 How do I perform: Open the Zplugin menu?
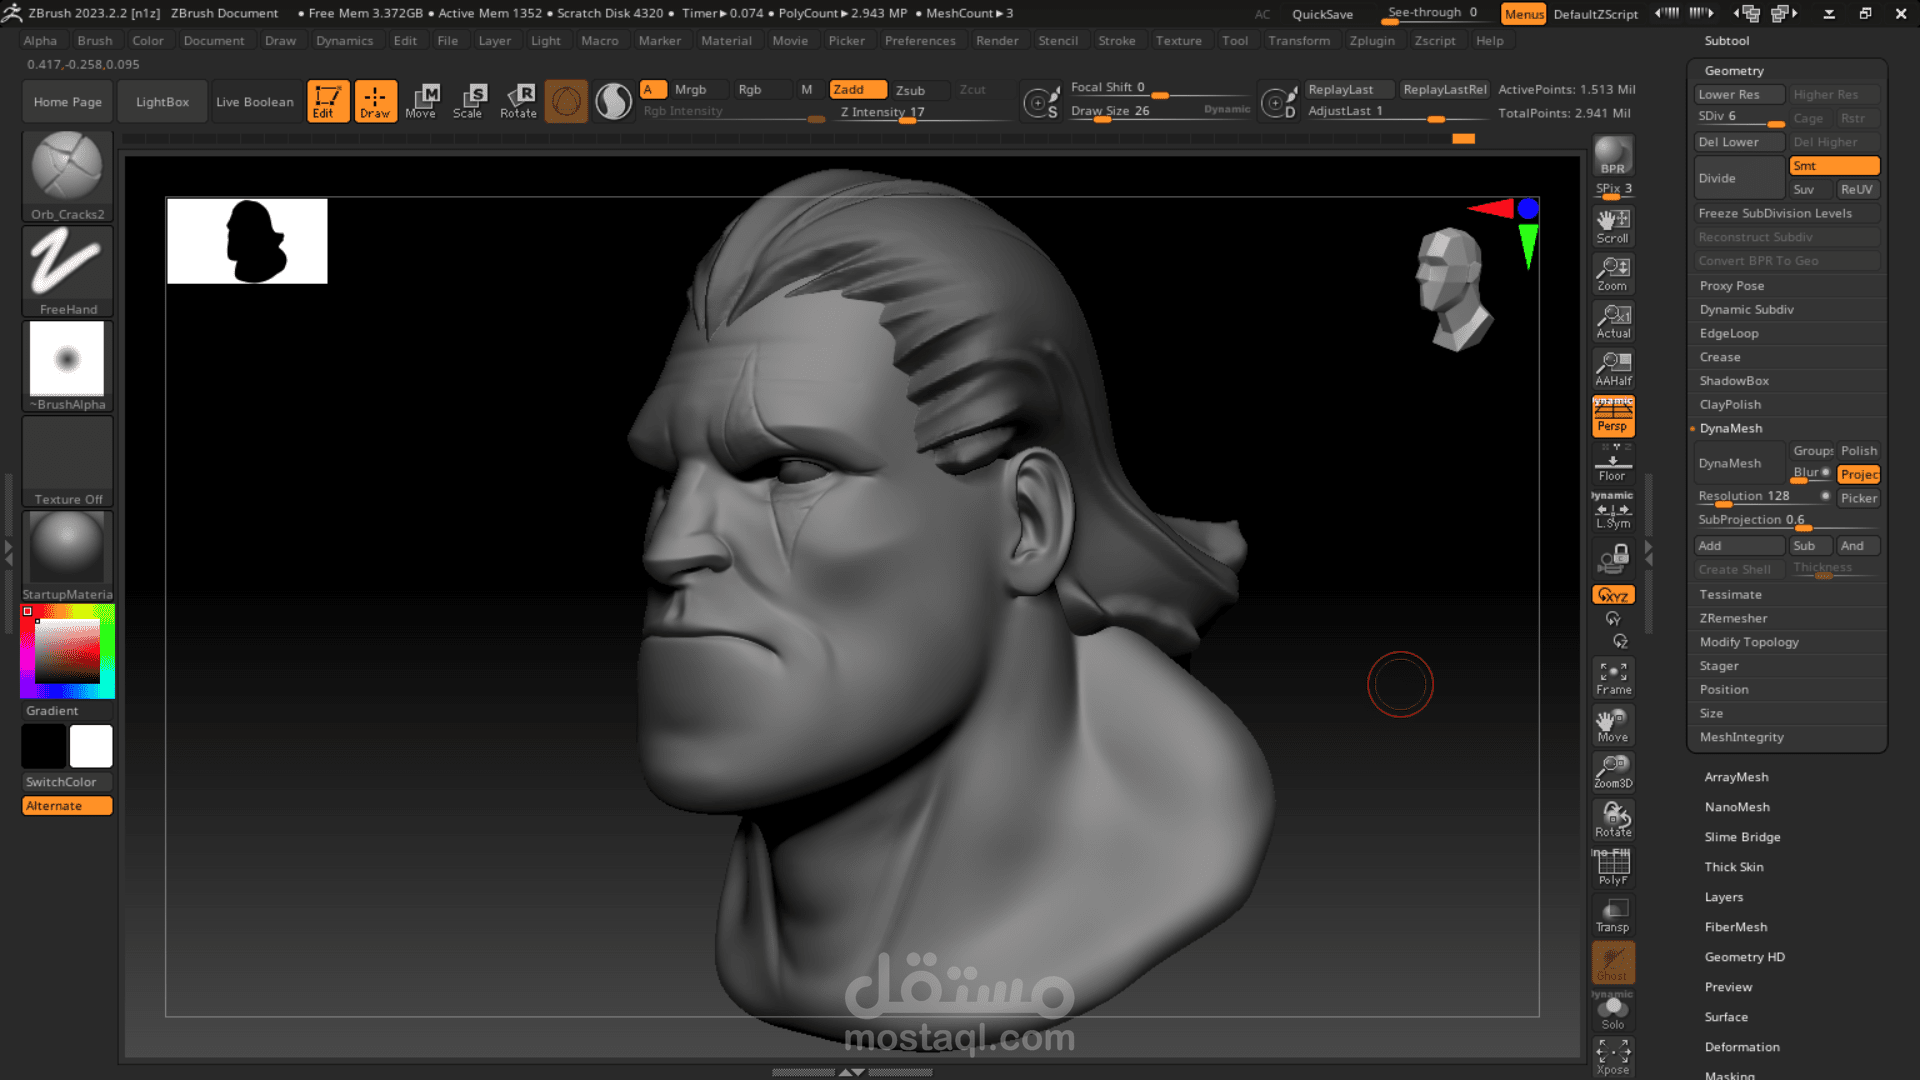[x=1371, y=41]
